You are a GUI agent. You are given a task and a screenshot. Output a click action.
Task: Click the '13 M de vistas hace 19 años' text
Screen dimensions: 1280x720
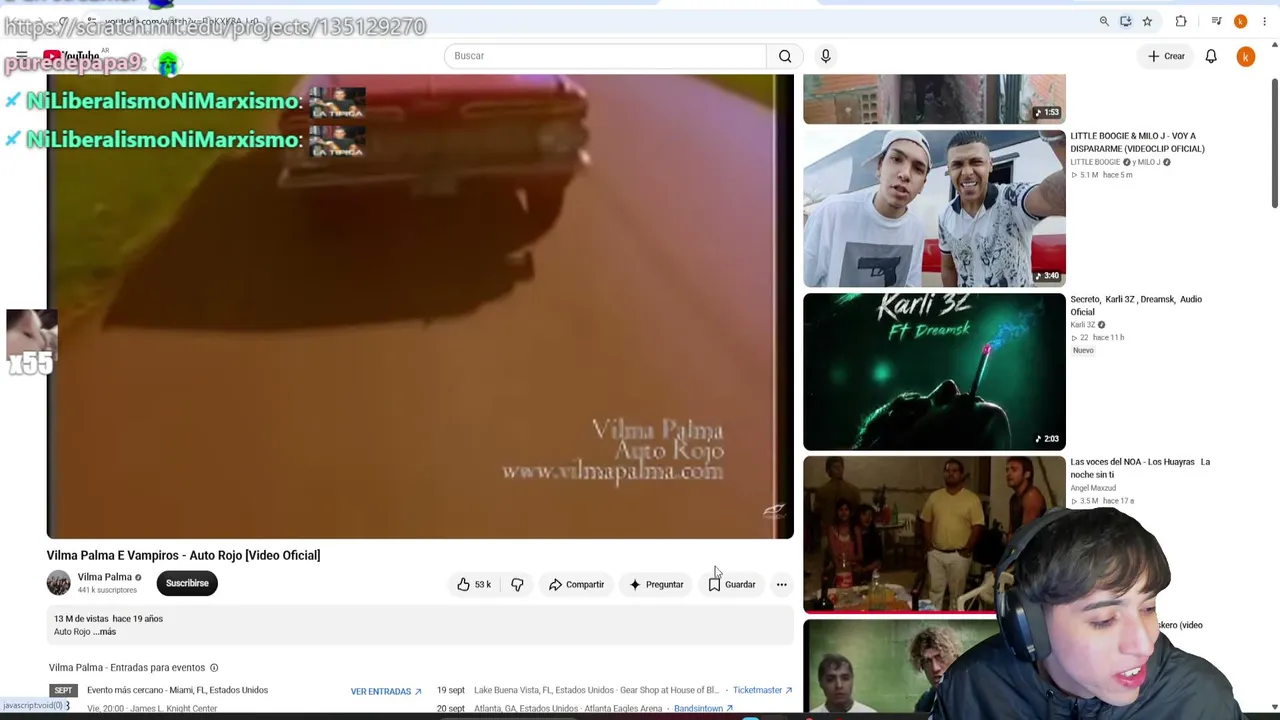[x=108, y=619]
